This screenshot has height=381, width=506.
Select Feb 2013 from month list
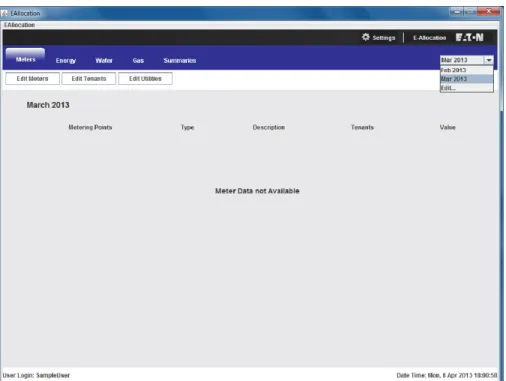466,70
